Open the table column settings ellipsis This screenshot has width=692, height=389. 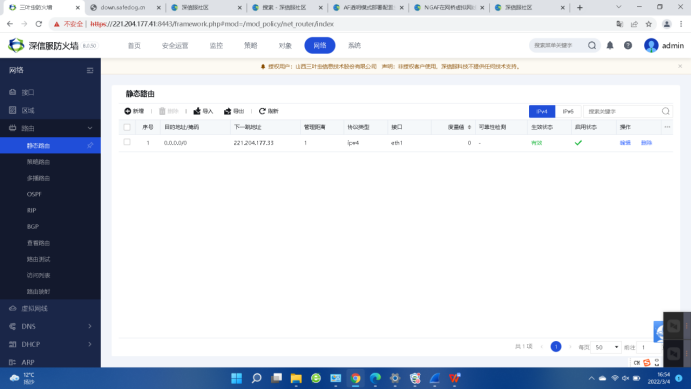click(x=667, y=127)
